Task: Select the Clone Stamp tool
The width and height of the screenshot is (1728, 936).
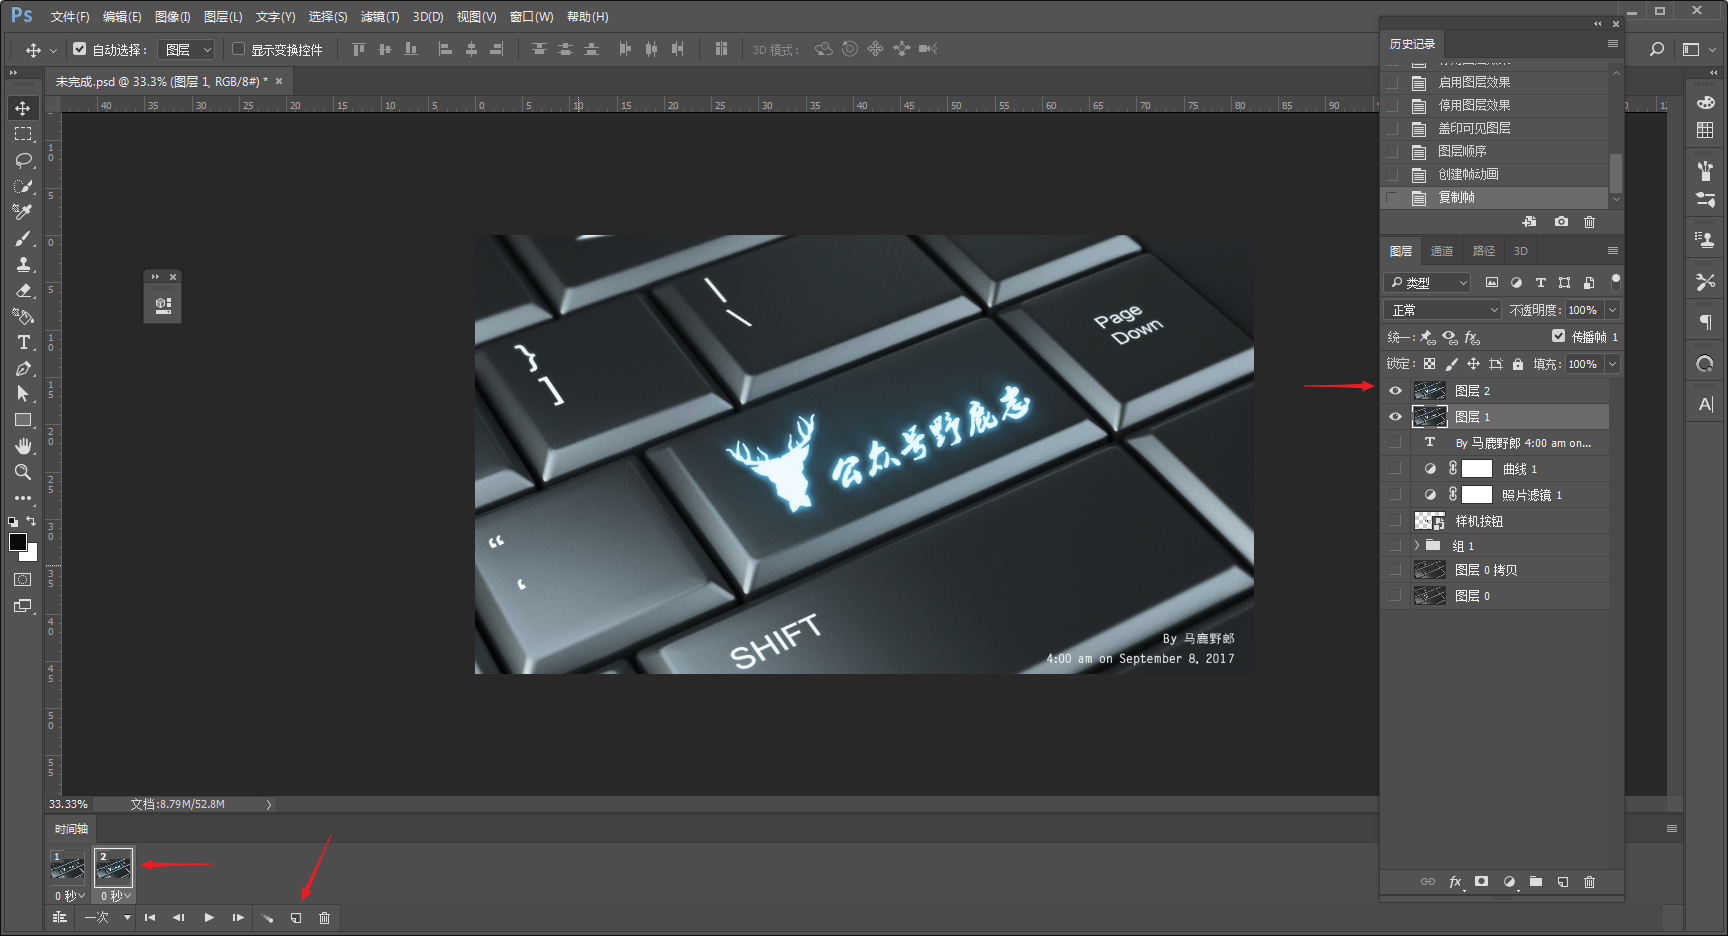Action: [x=22, y=265]
